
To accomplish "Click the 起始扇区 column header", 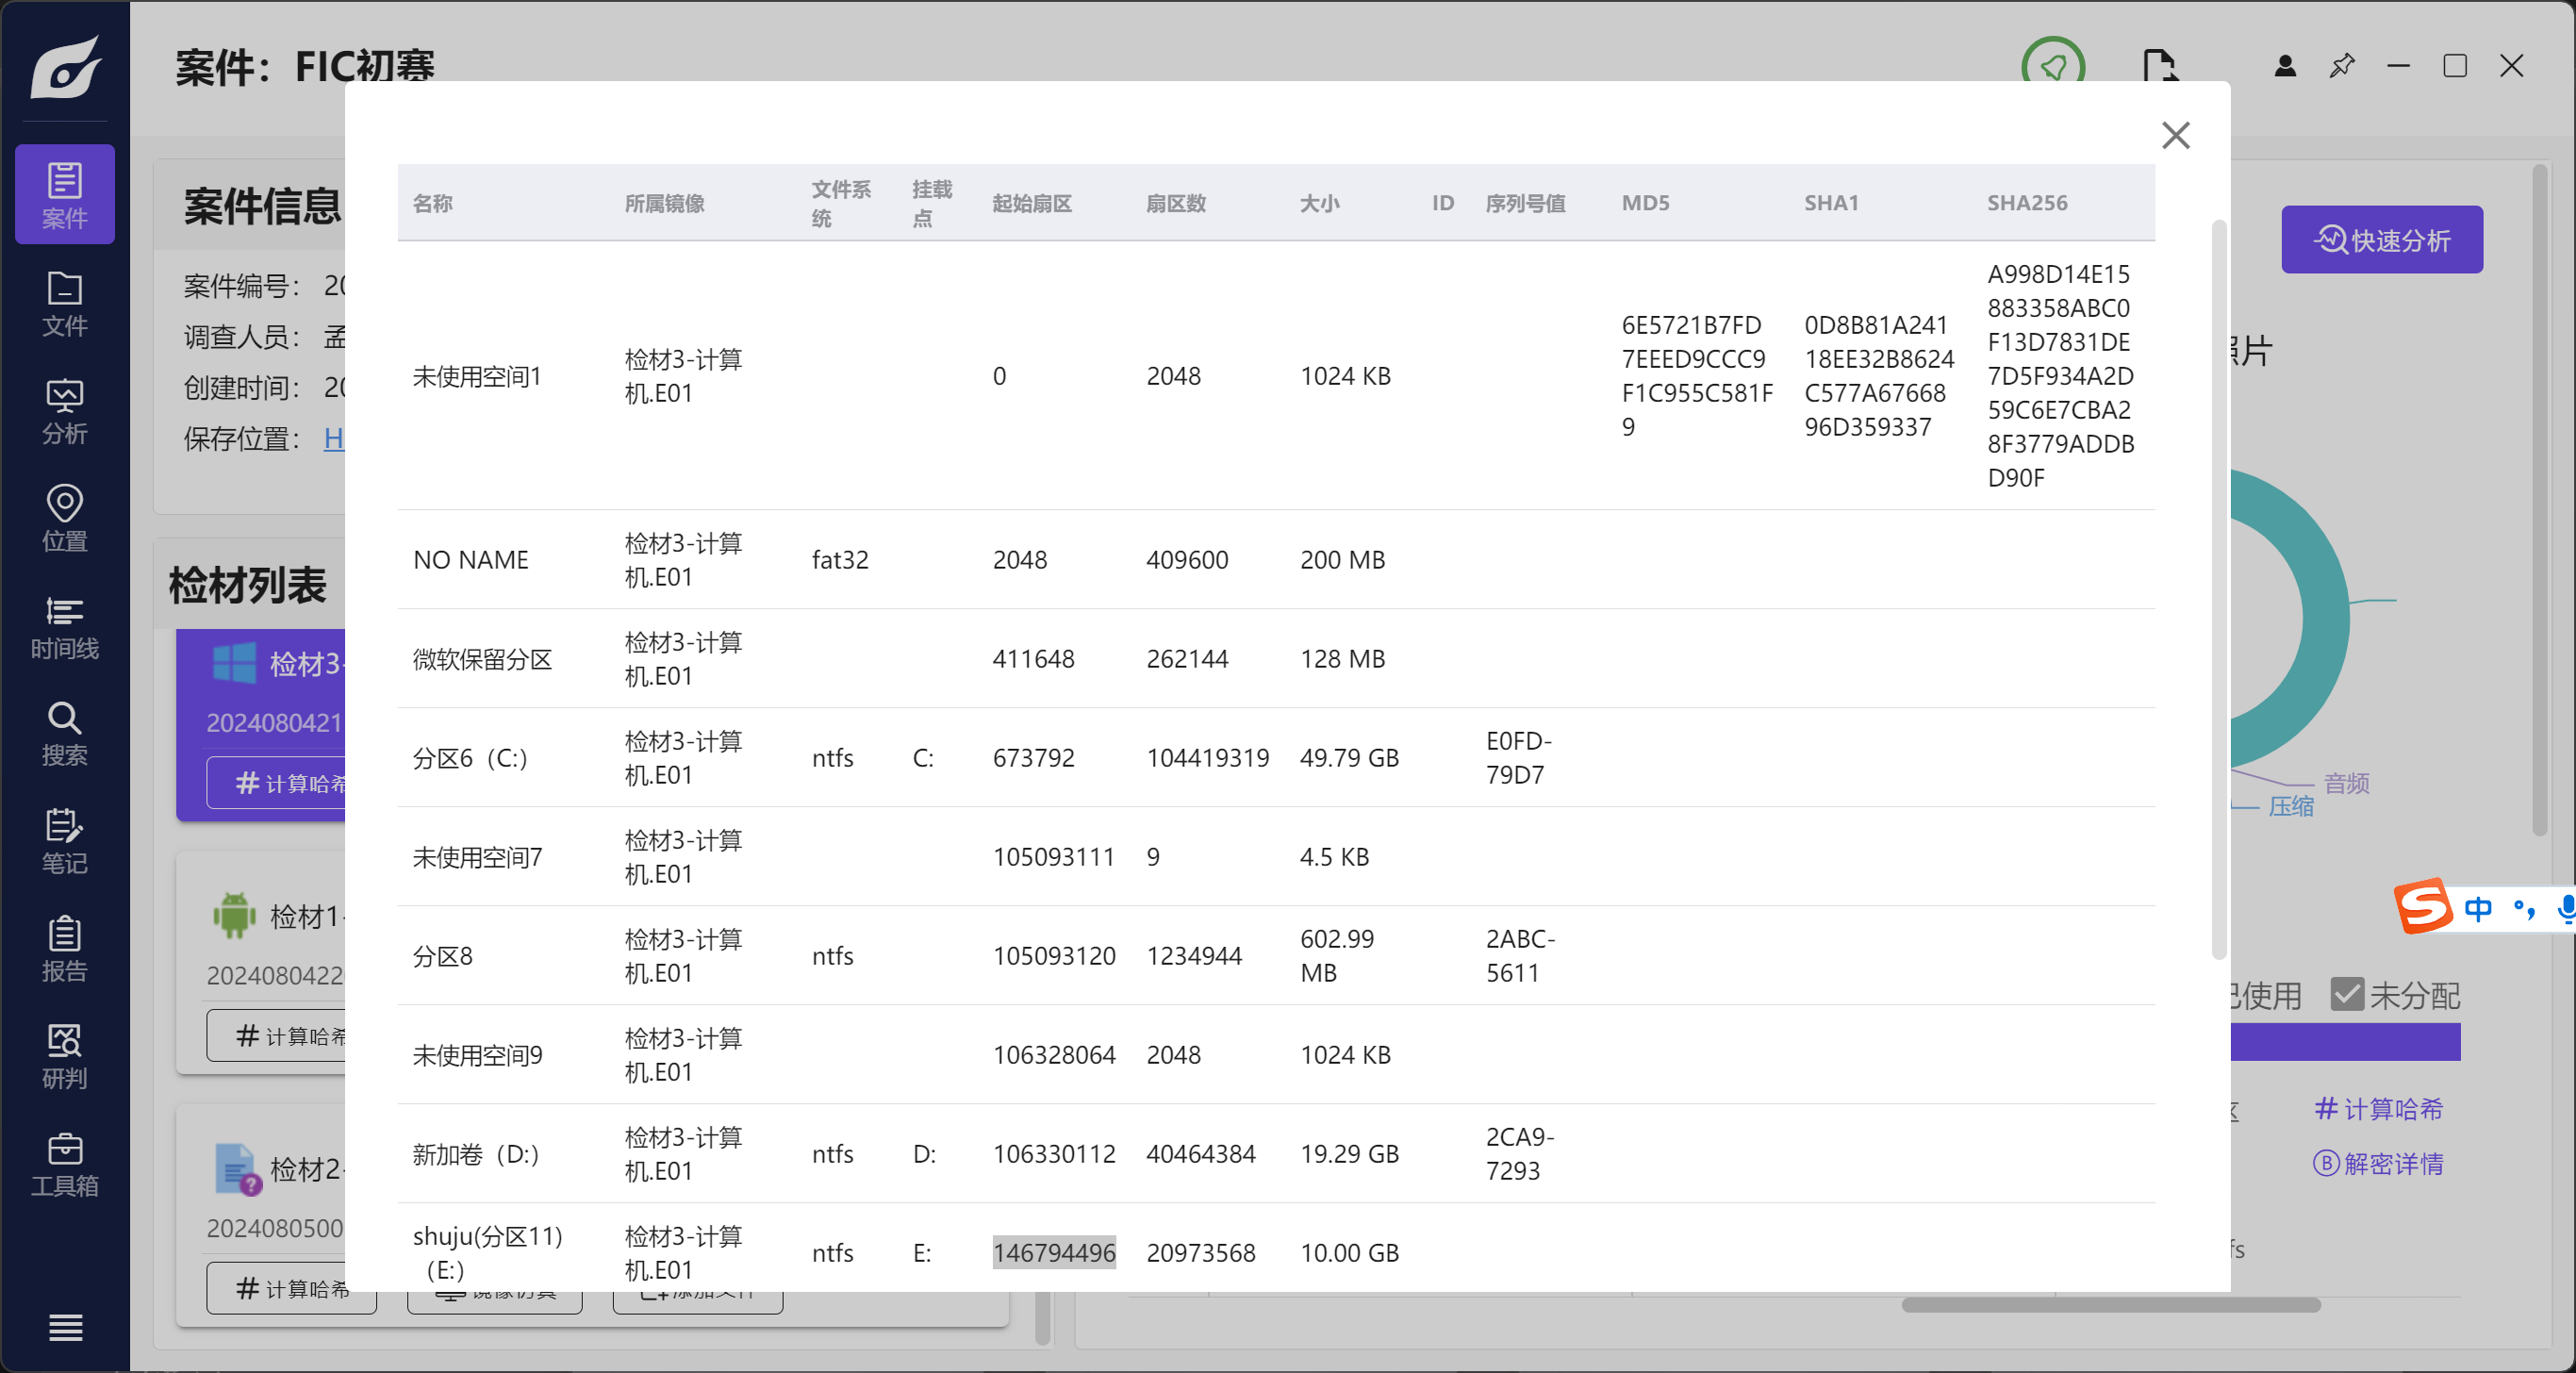I will coord(1032,203).
